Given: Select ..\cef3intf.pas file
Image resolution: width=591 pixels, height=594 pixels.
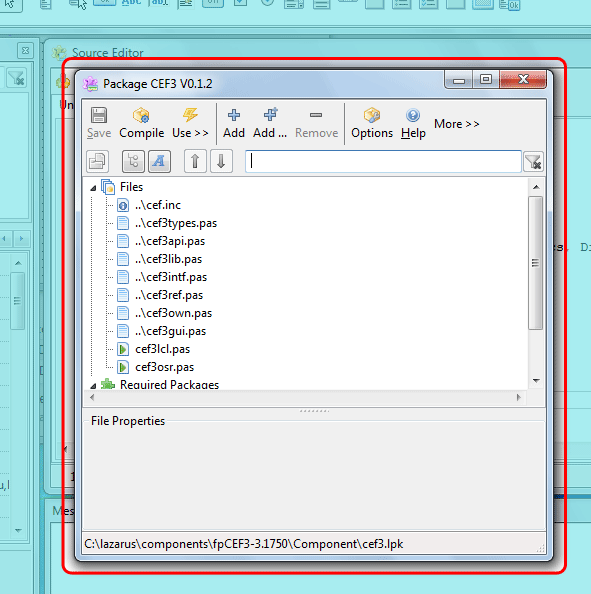Looking at the screenshot, I should click(171, 277).
